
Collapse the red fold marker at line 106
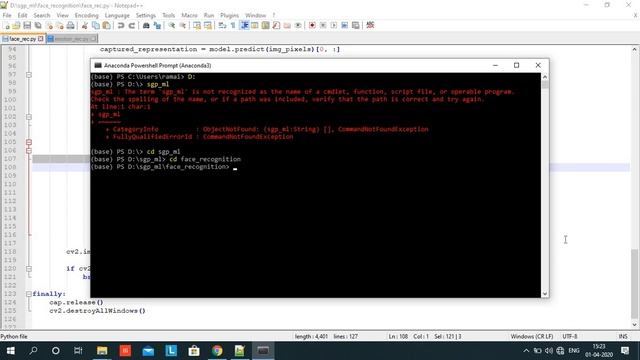(x=29, y=151)
